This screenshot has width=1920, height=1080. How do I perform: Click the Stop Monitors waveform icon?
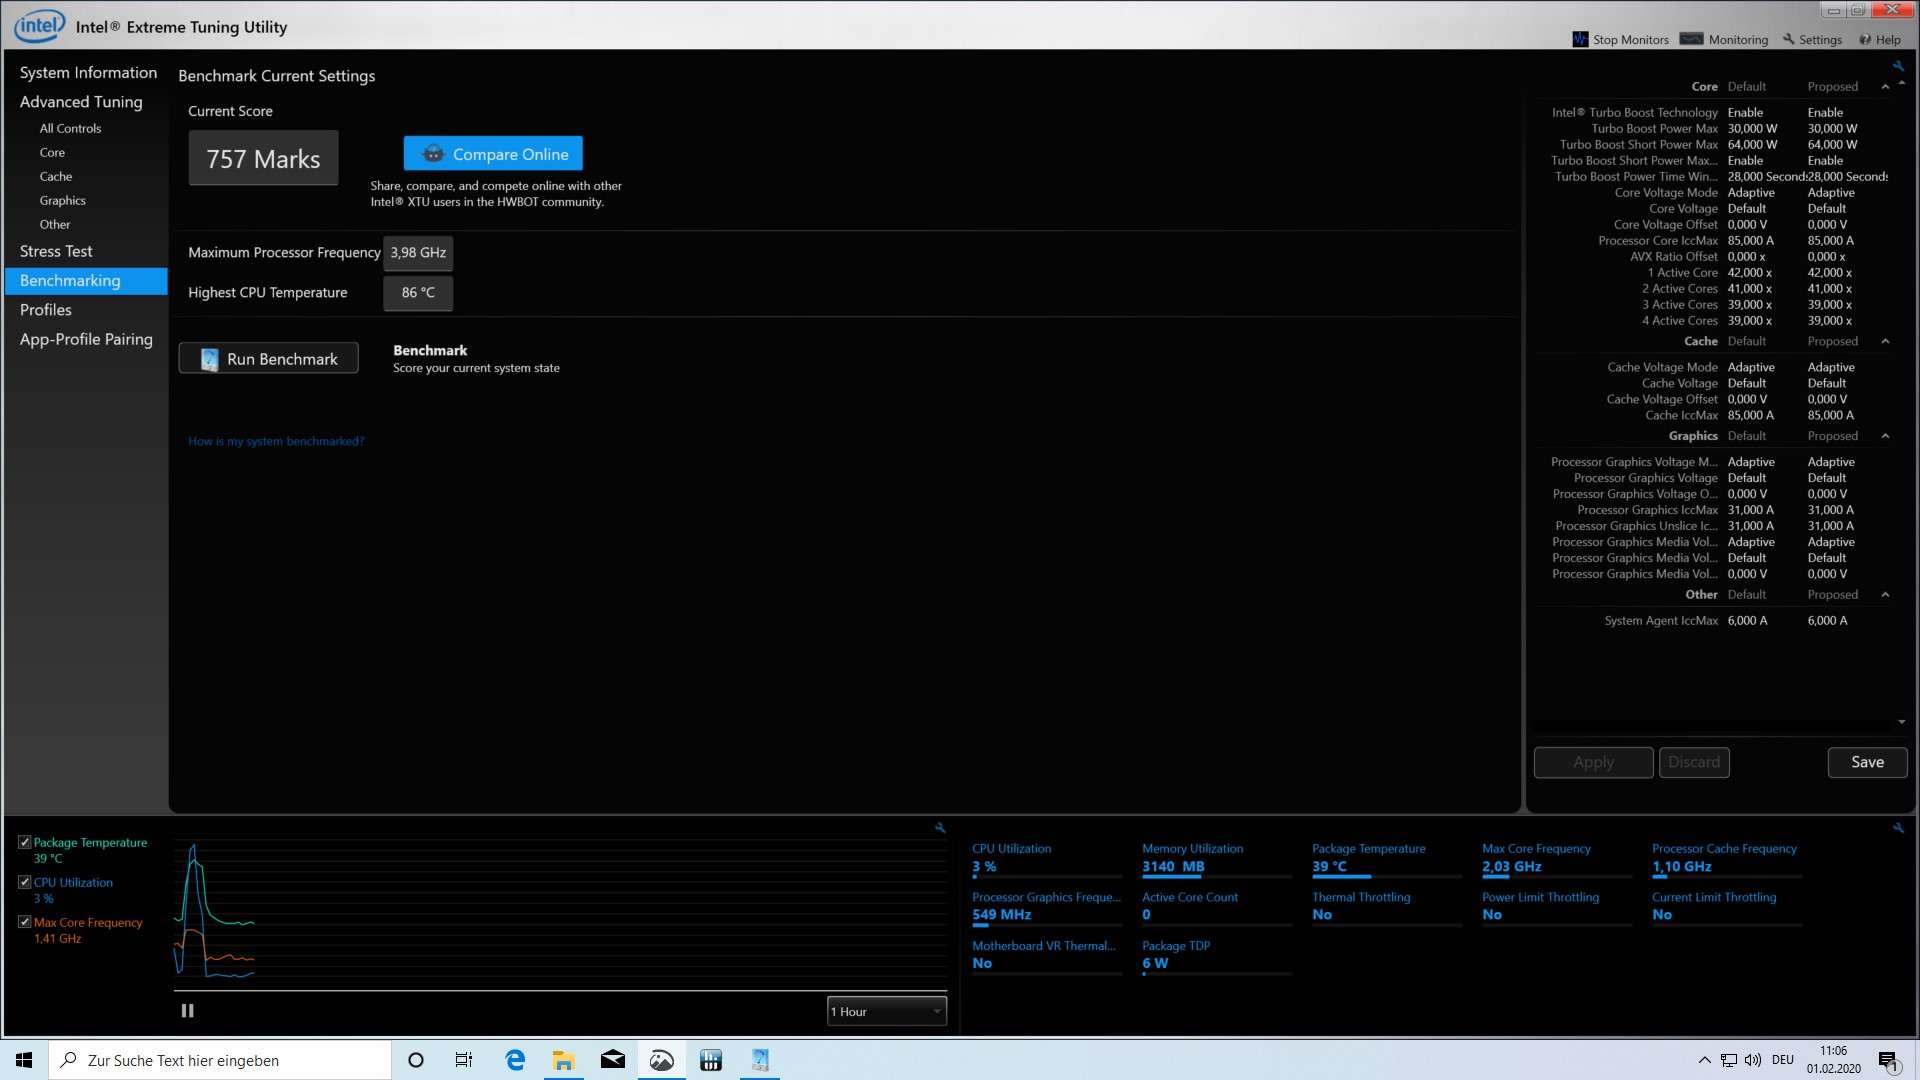click(1580, 40)
